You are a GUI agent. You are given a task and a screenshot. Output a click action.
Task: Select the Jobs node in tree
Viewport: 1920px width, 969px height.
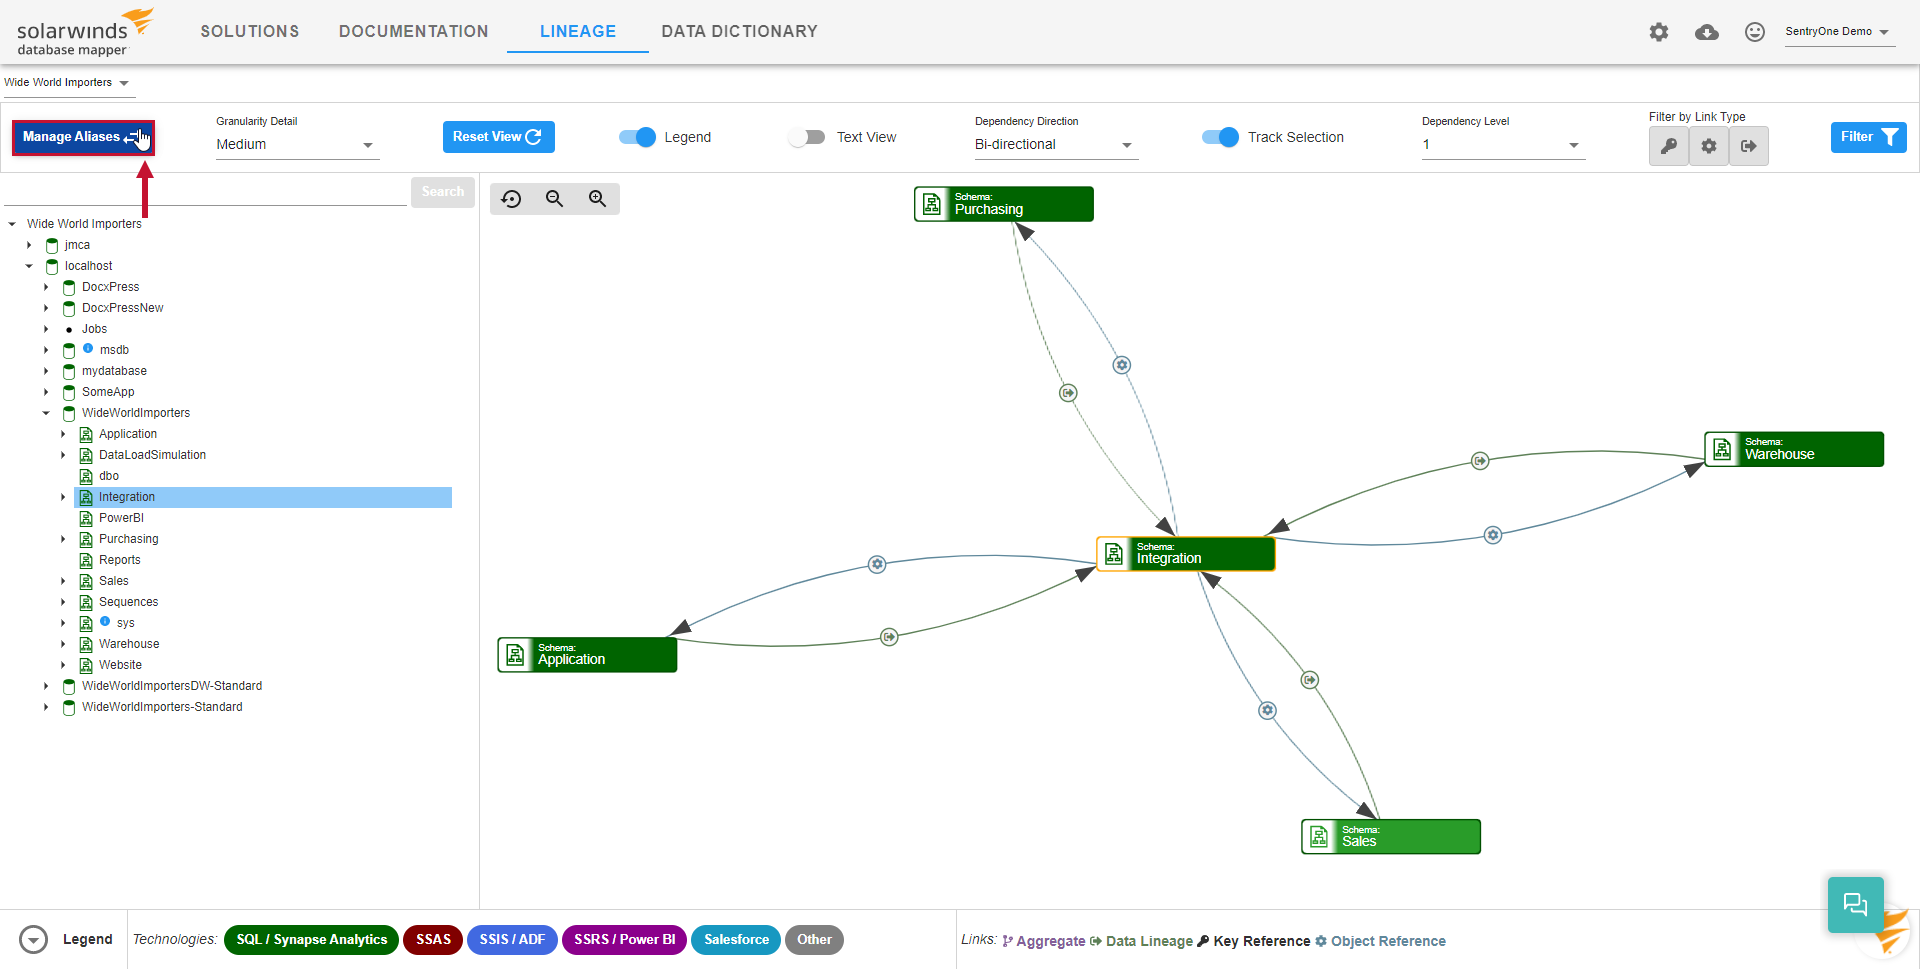click(94, 329)
